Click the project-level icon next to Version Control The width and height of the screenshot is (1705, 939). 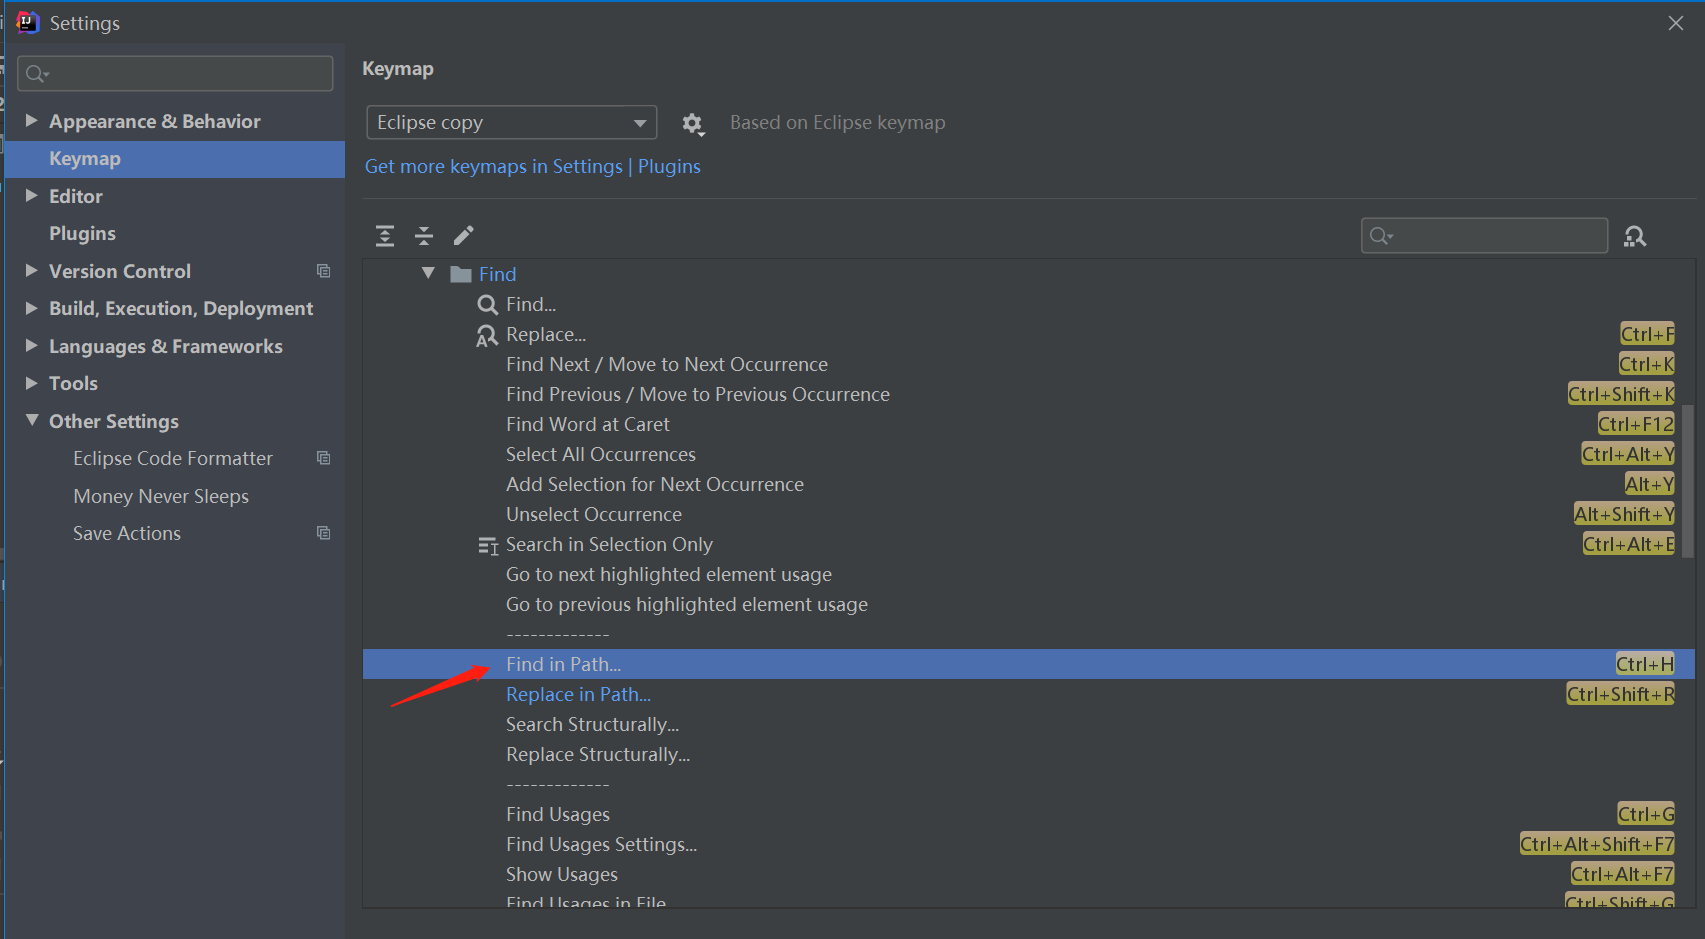(x=323, y=271)
